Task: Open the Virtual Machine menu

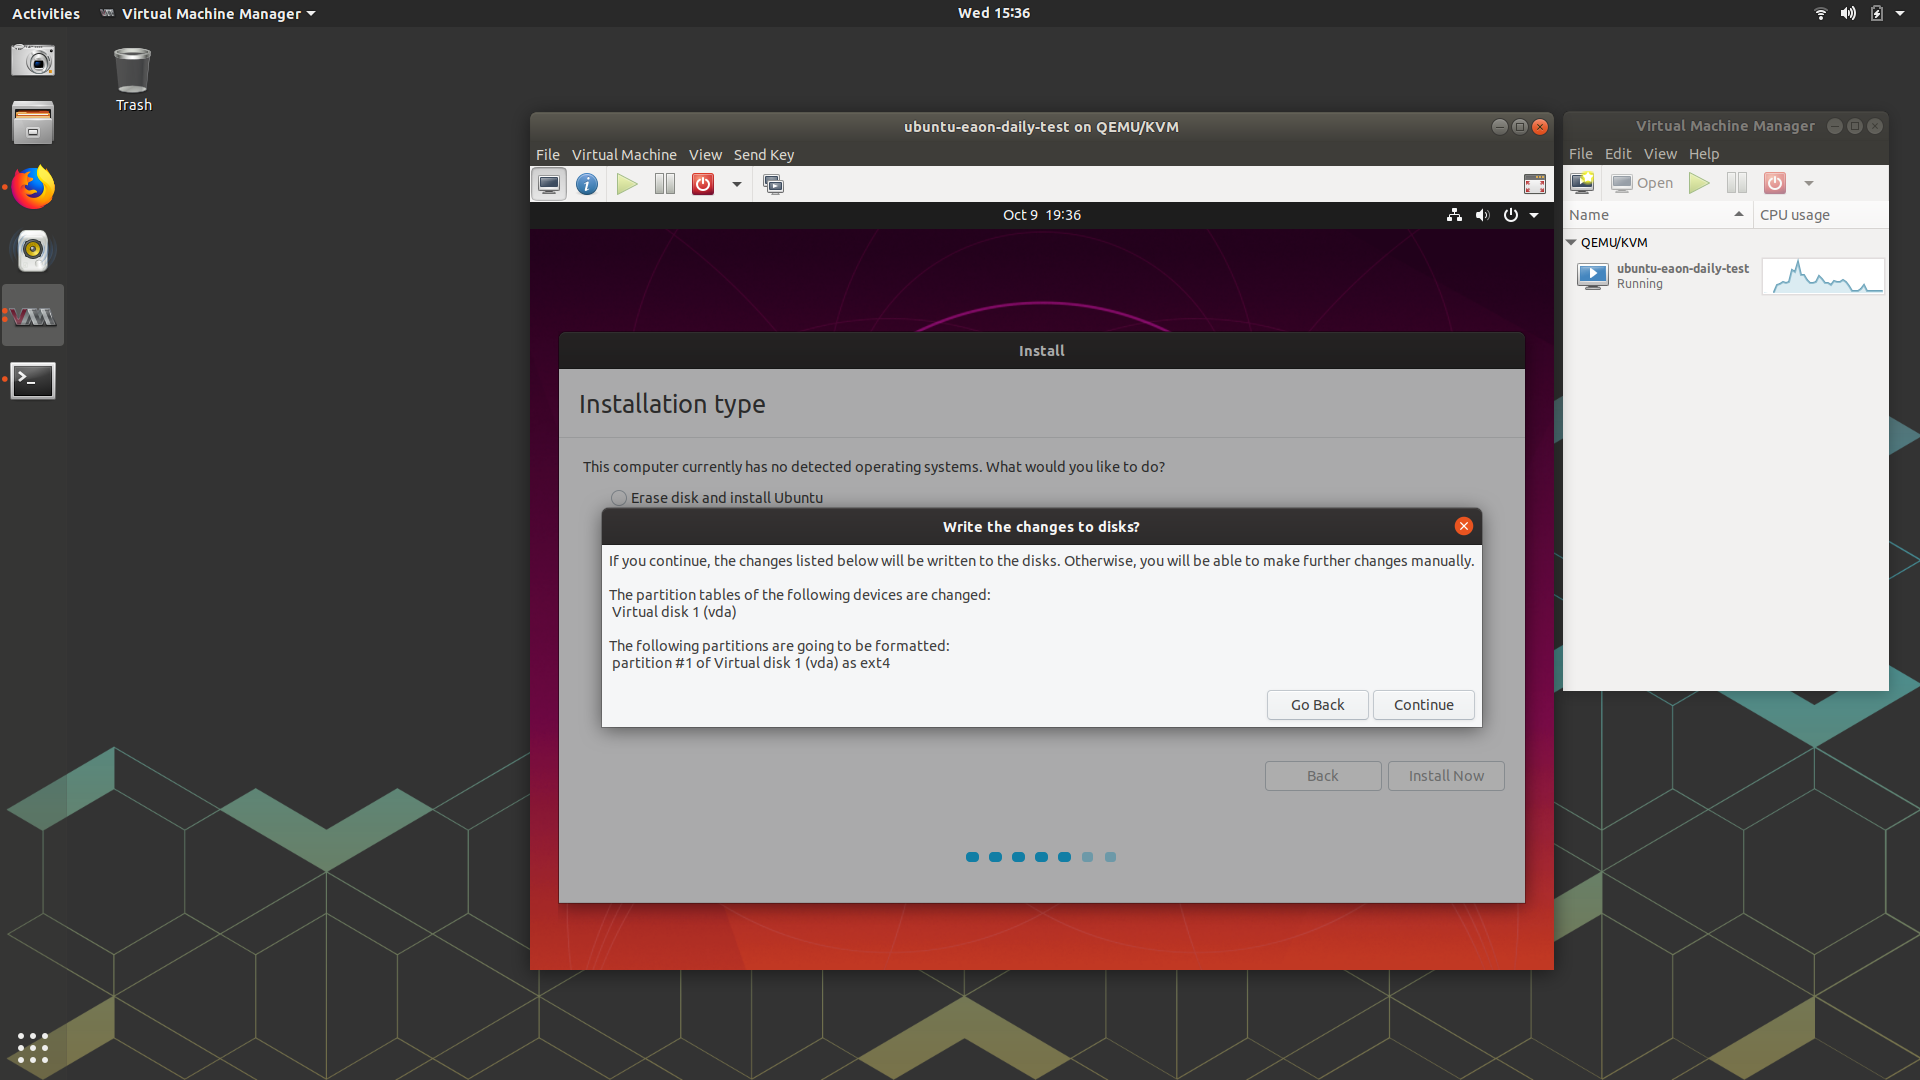Action: 624,155
